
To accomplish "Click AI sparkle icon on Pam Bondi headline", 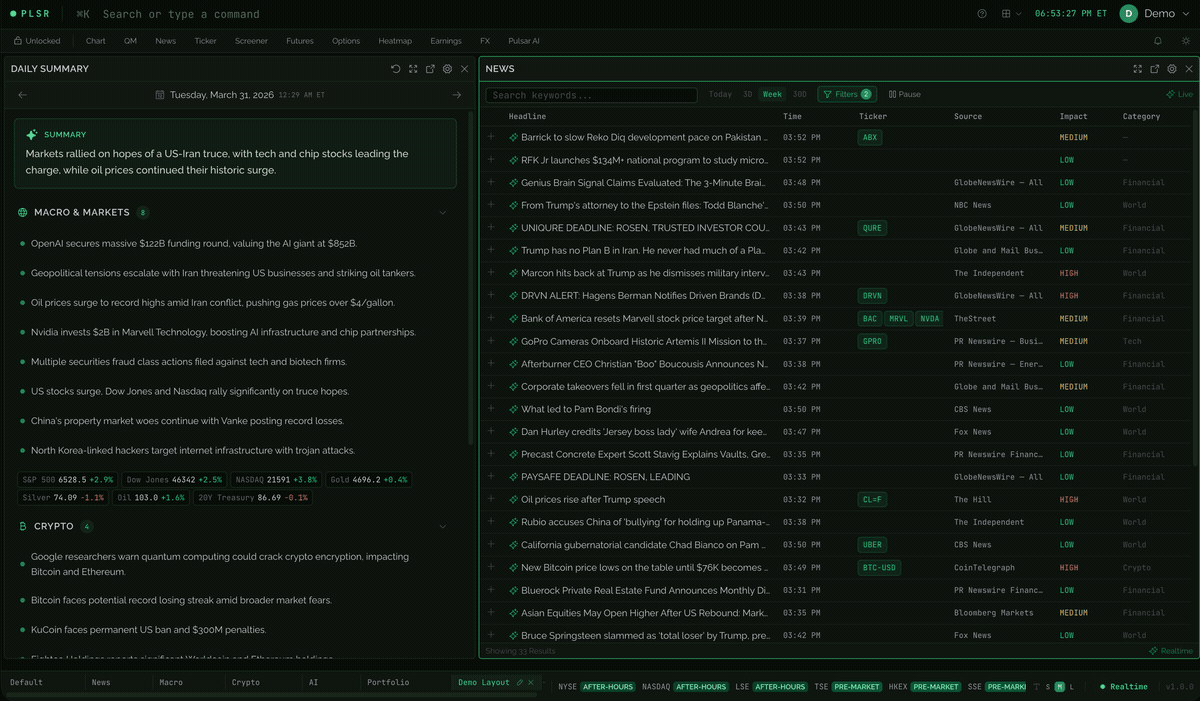I will click(514, 409).
